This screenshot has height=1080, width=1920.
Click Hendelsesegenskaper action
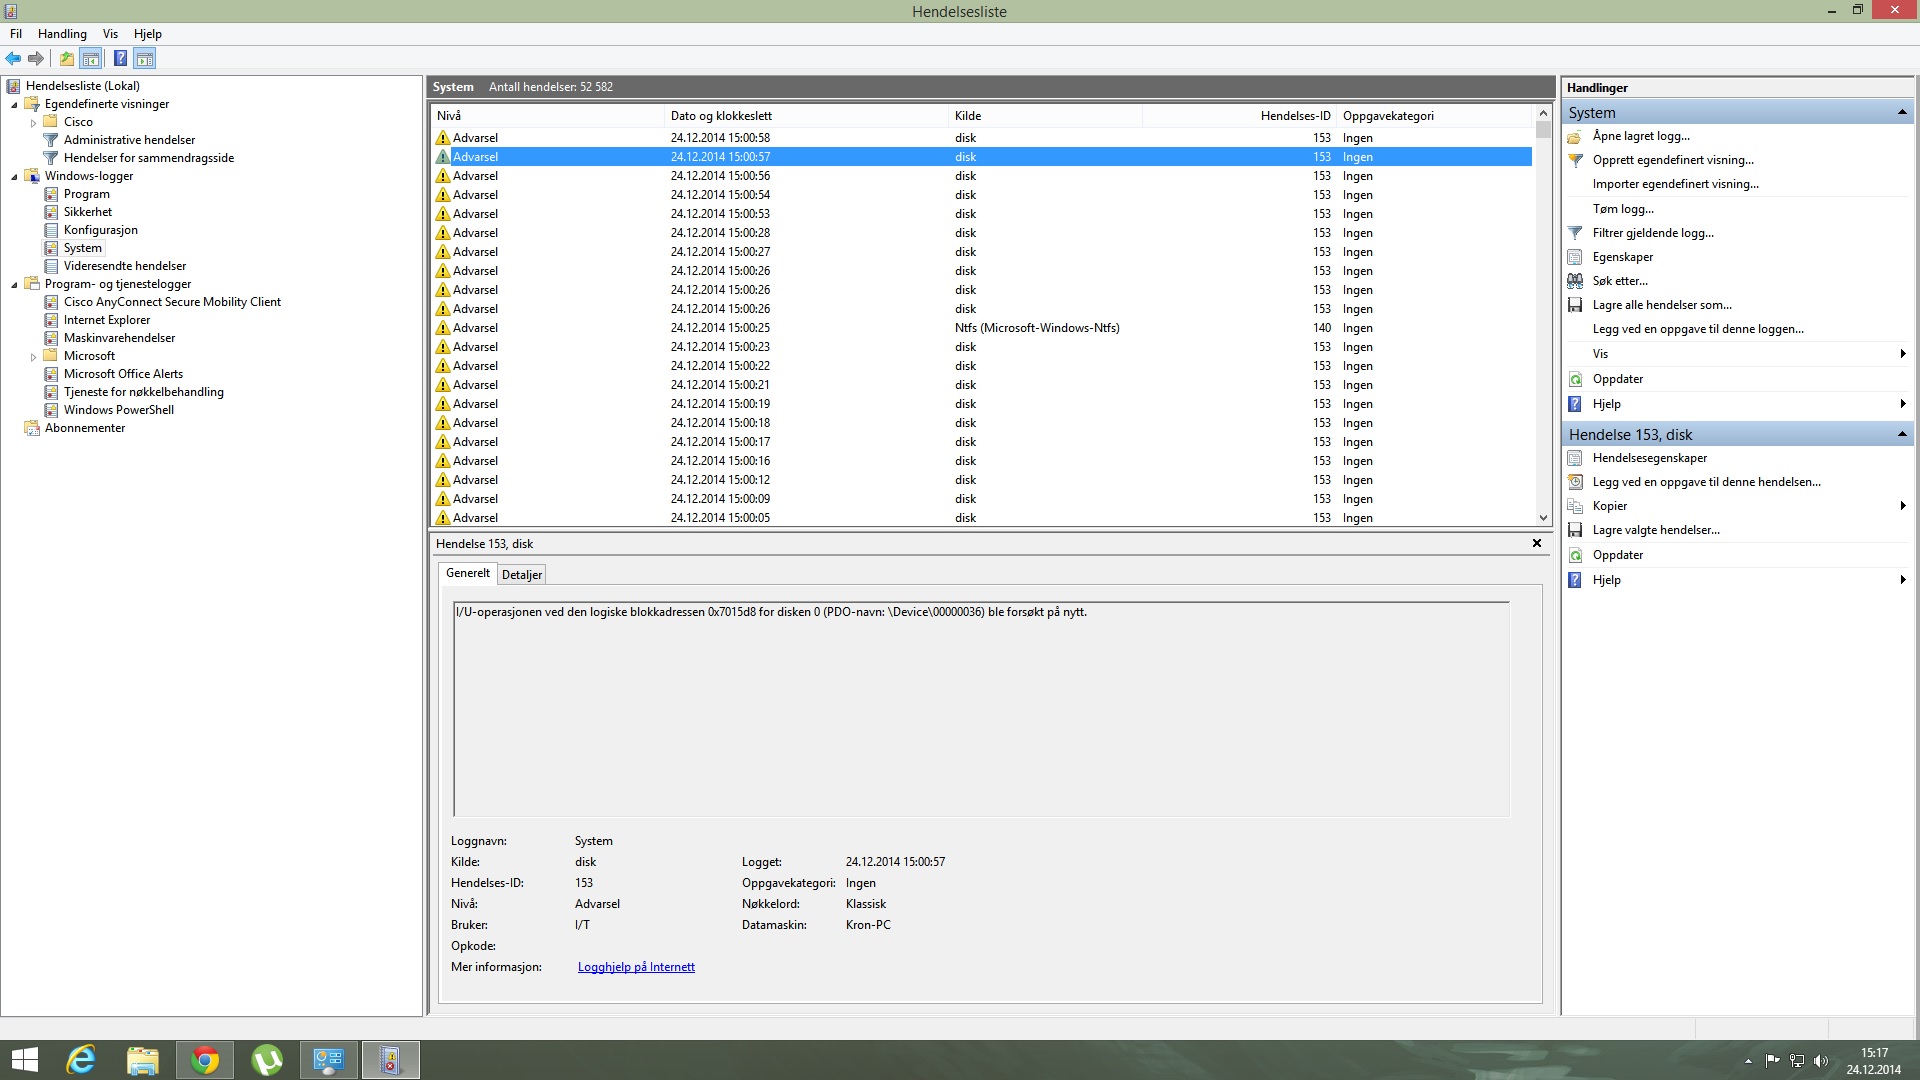tap(1650, 458)
